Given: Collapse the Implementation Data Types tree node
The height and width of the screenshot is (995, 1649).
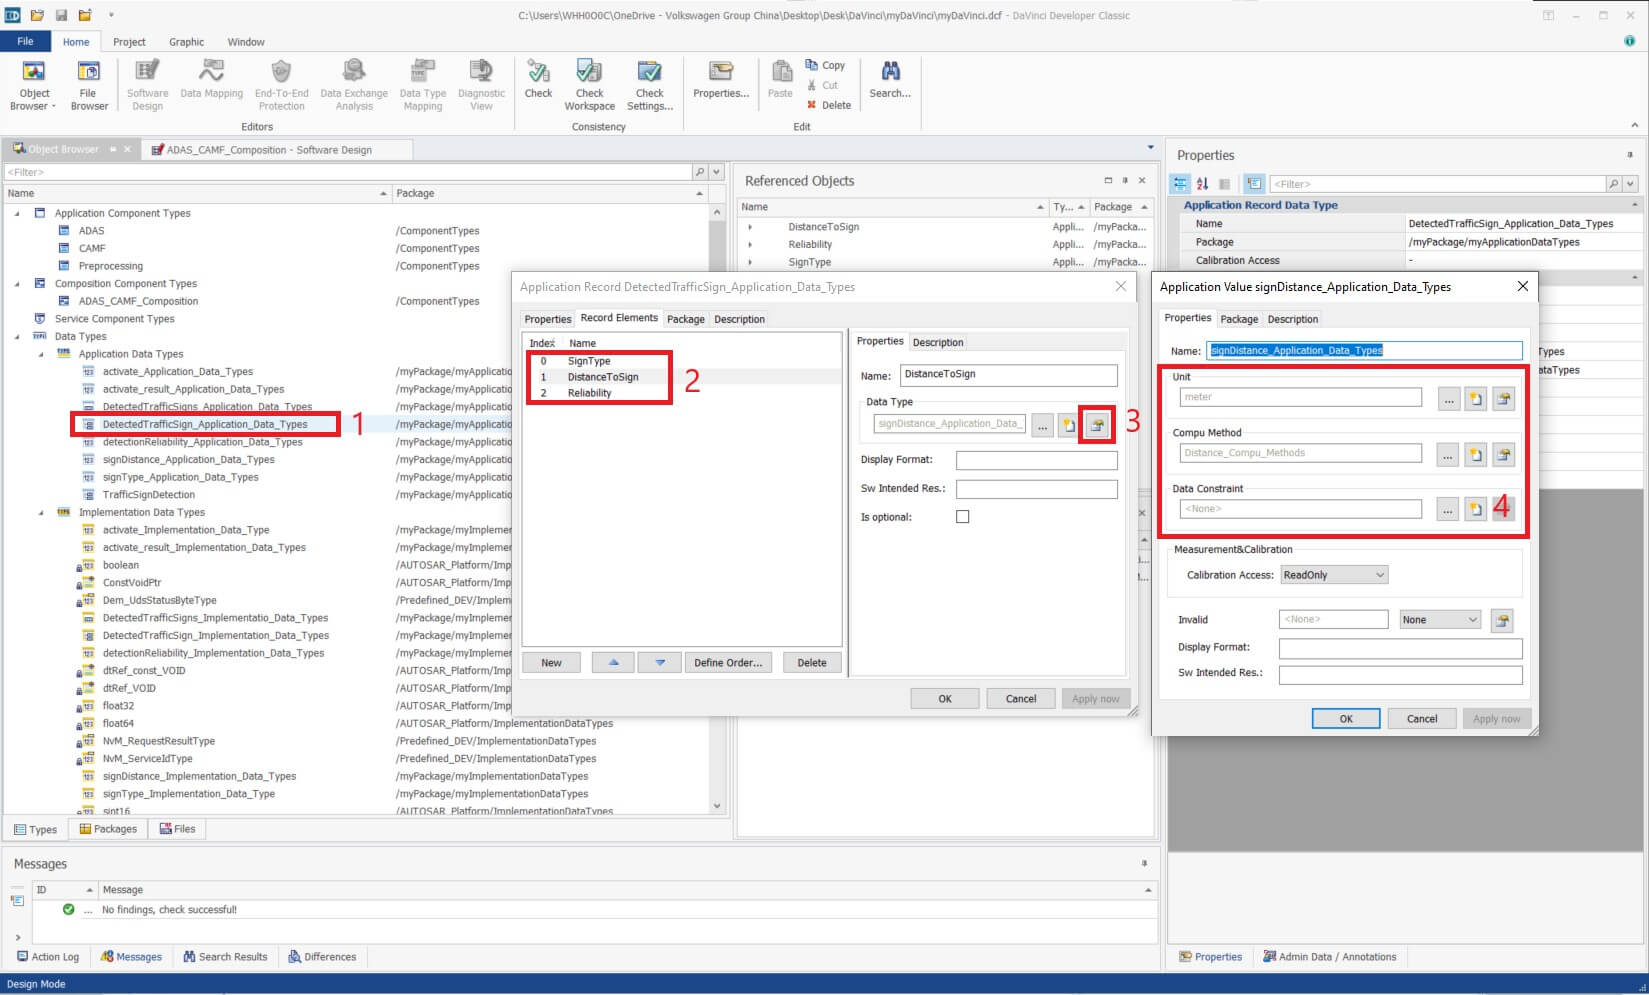Looking at the screenshot, I should coord(41,512).
